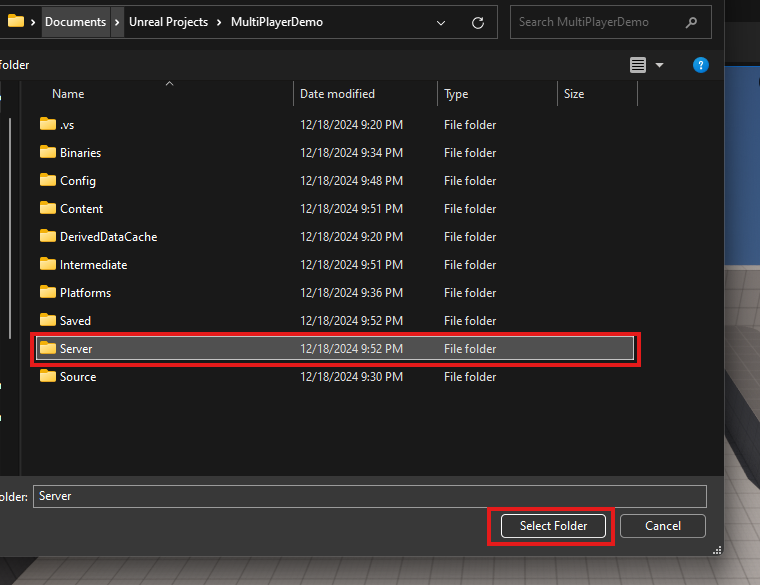Click the search magnifier icon
This screenshot has width=760, height=585.
692,22
